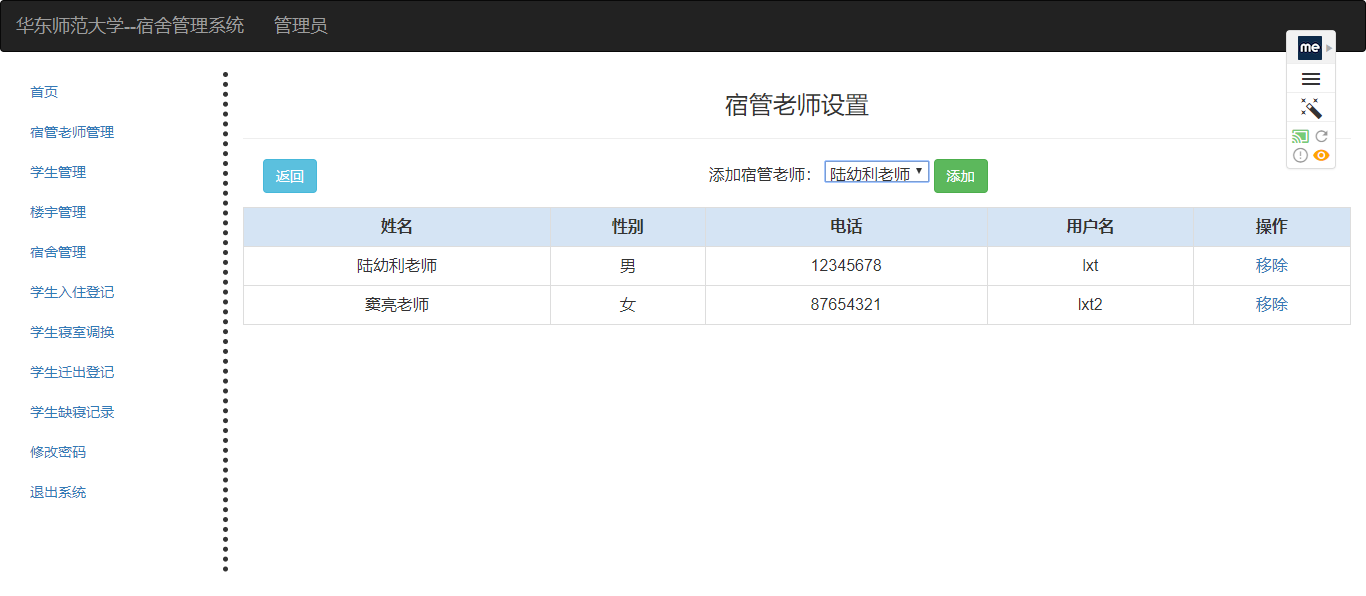Viewport: 1366px width, 596px height.
Task: Click gender cell 男
Action: 628,266
